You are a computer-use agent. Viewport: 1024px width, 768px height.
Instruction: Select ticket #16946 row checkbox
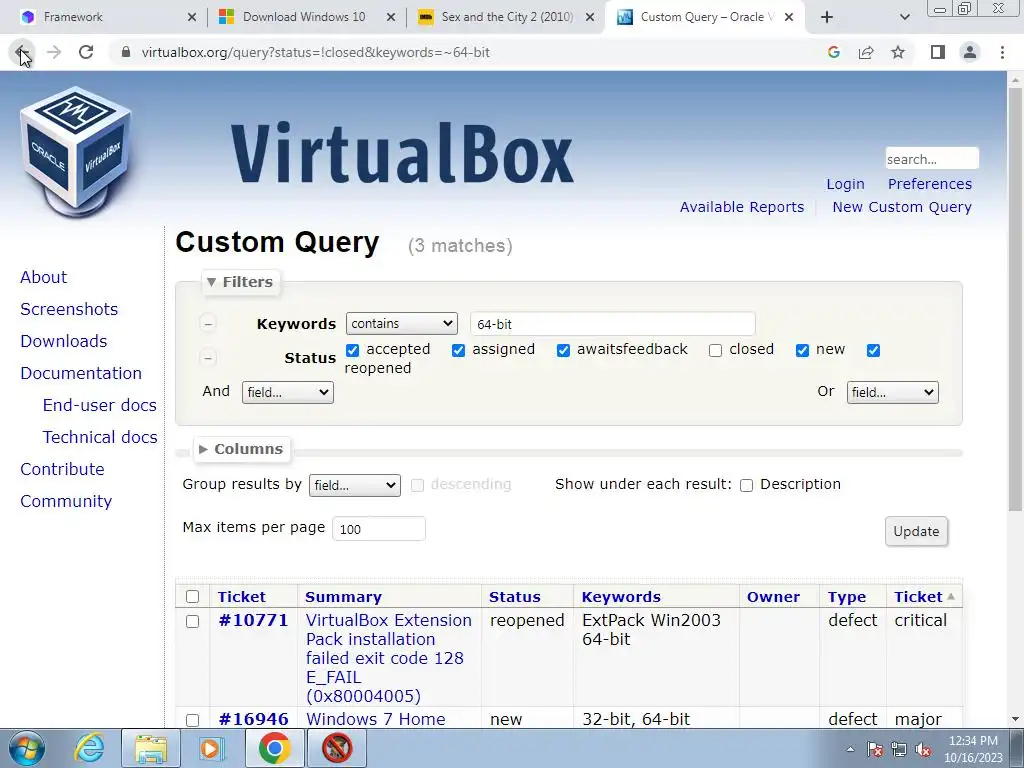[192, 720]
